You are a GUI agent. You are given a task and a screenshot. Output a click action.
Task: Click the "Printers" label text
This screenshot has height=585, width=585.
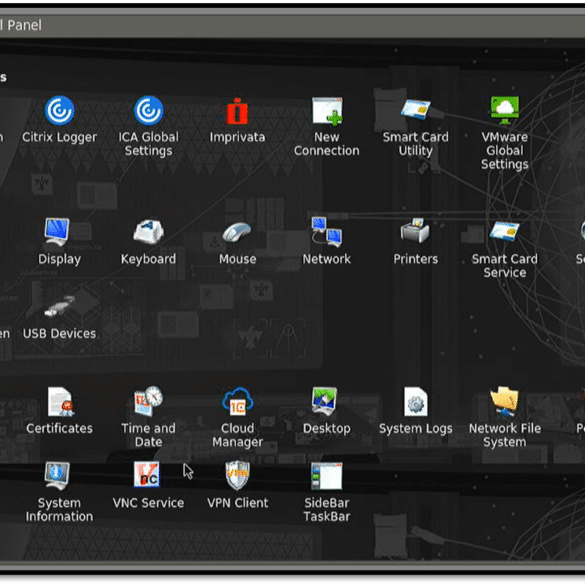(x=416, y=259)
